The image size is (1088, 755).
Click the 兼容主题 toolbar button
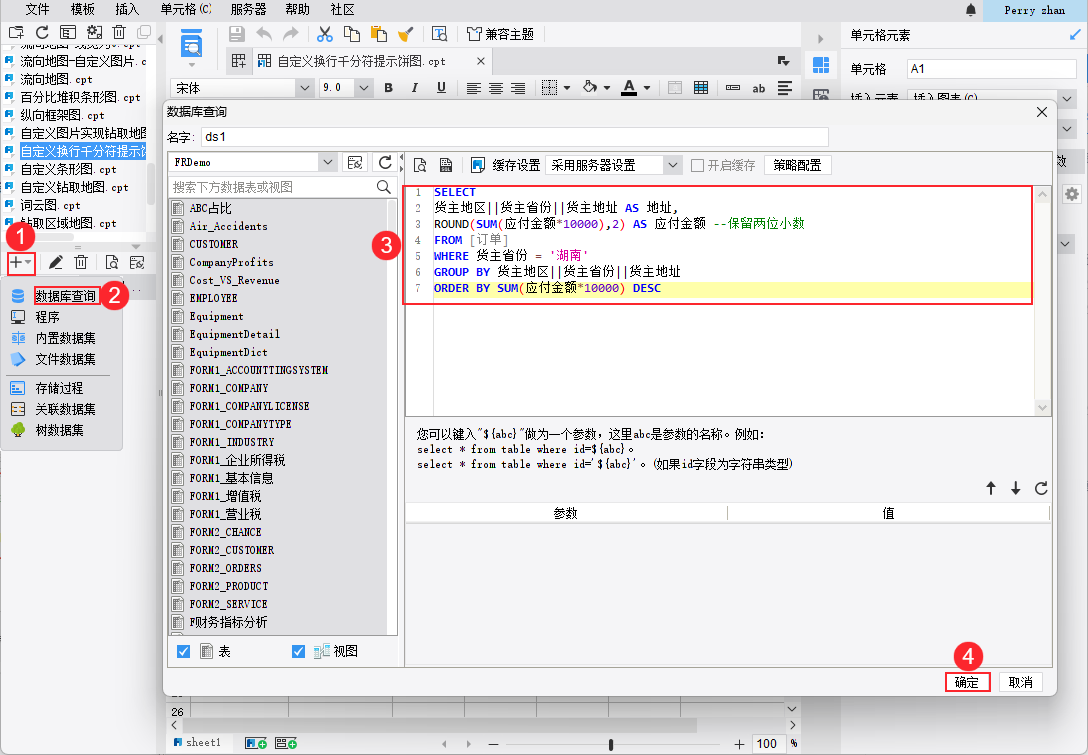coord(501,34)
